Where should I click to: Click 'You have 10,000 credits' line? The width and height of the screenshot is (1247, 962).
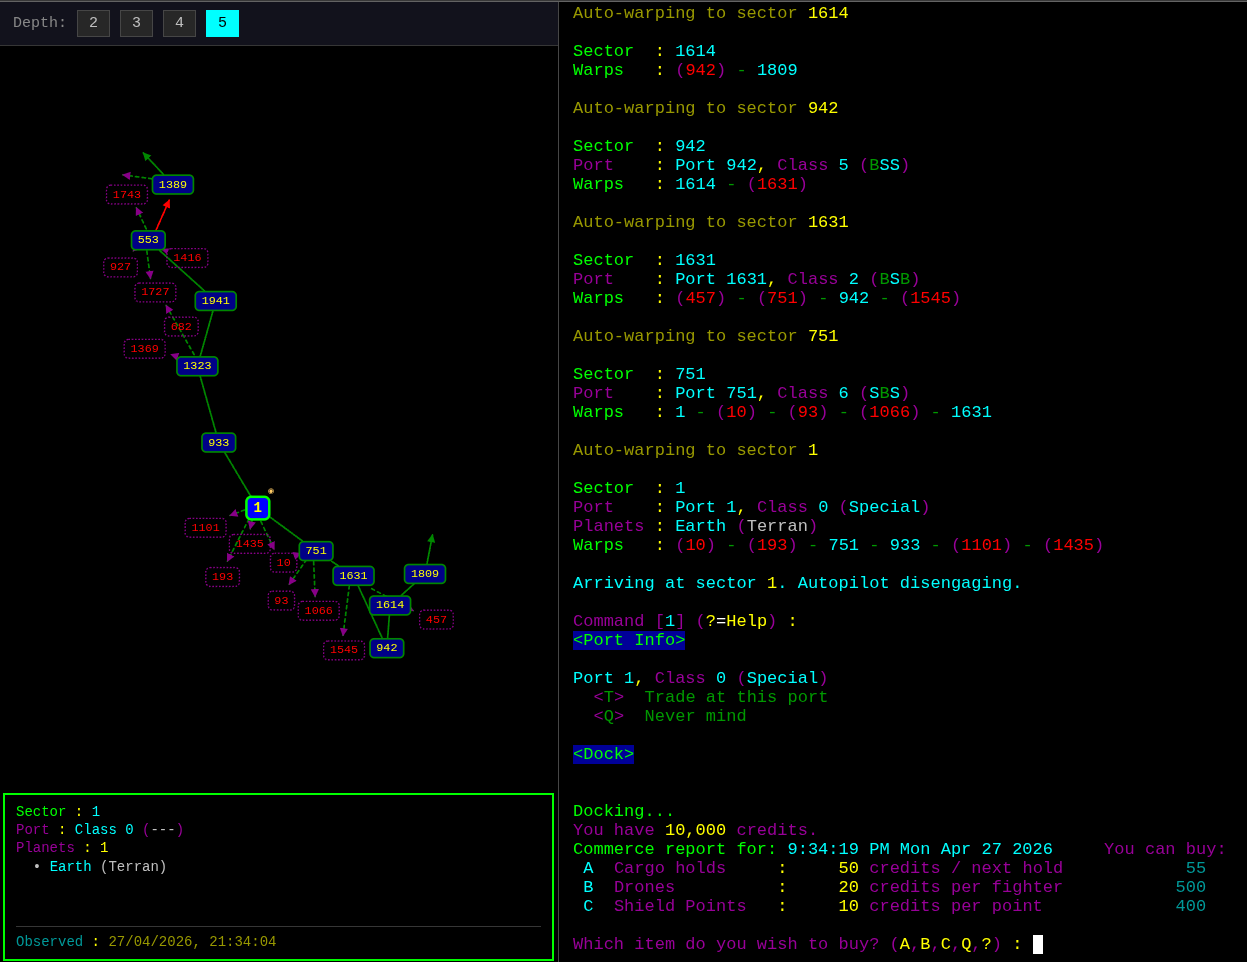point(696,831)
